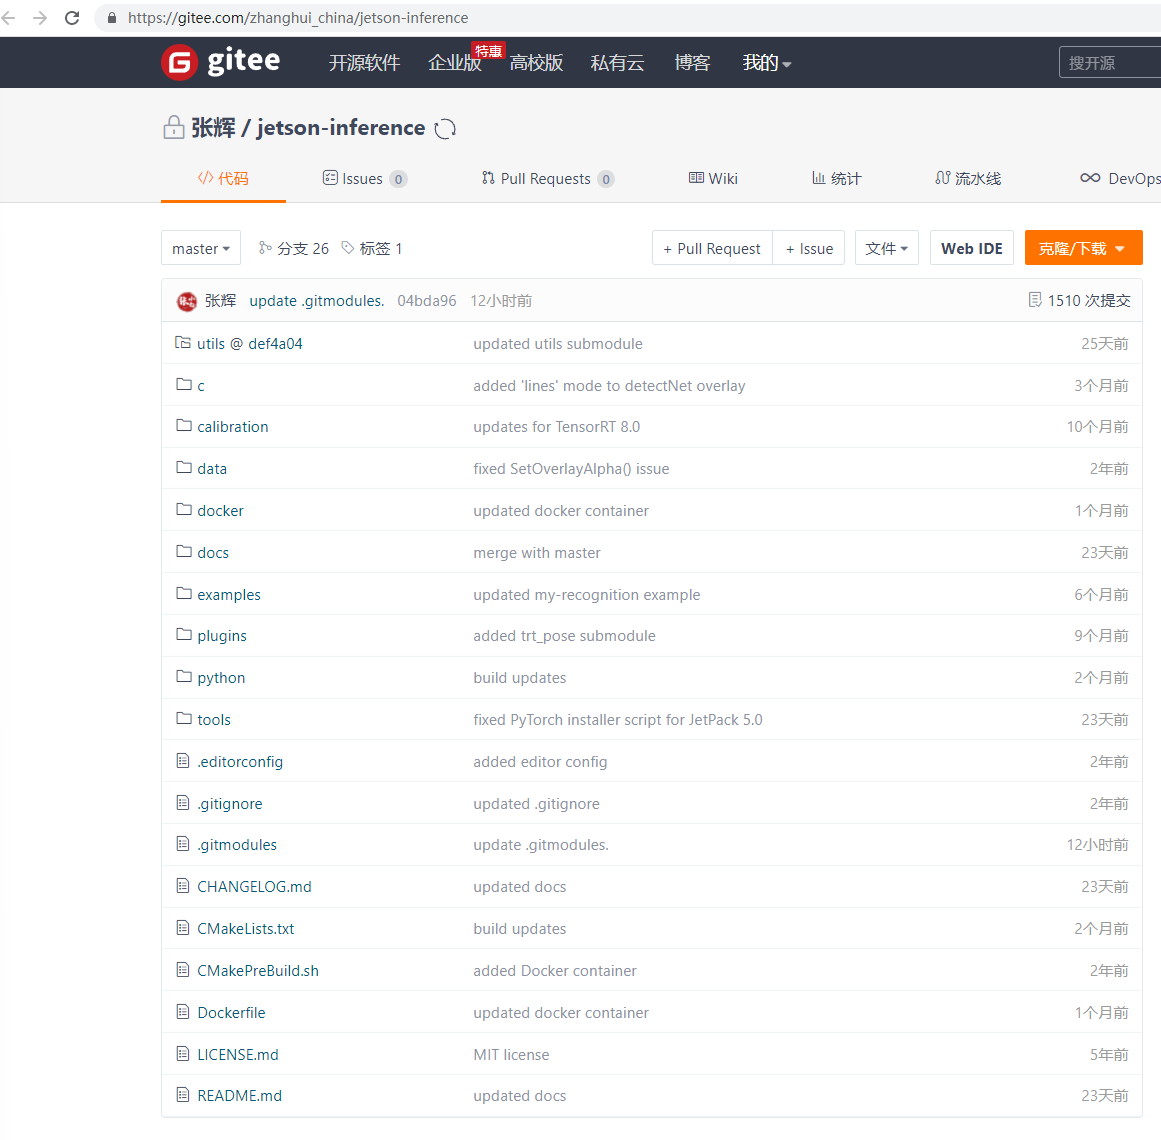Image resolution: width=1161 pixels, height=1140 pixels.
Task: Click the file icon for CMakeLists.txt
Action: [x=183, y=928]
